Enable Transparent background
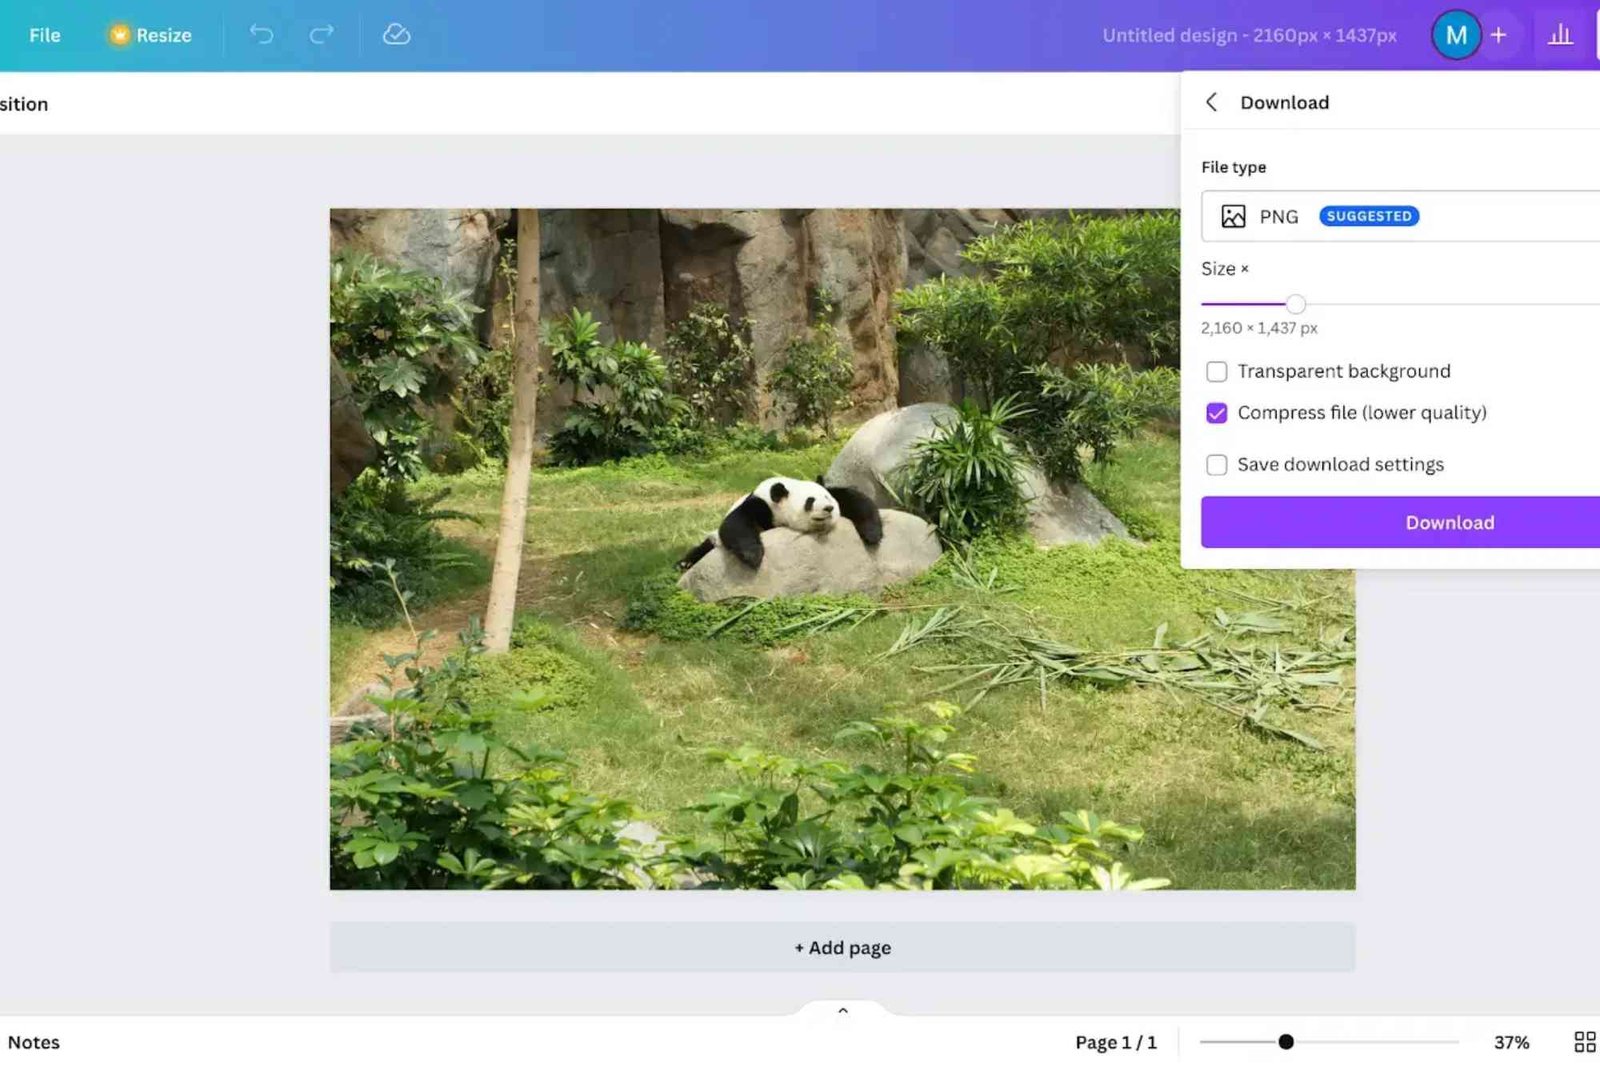The height and width of the screenshot is (1068, 1600). pyautogui.click(x=1216, y=371)
